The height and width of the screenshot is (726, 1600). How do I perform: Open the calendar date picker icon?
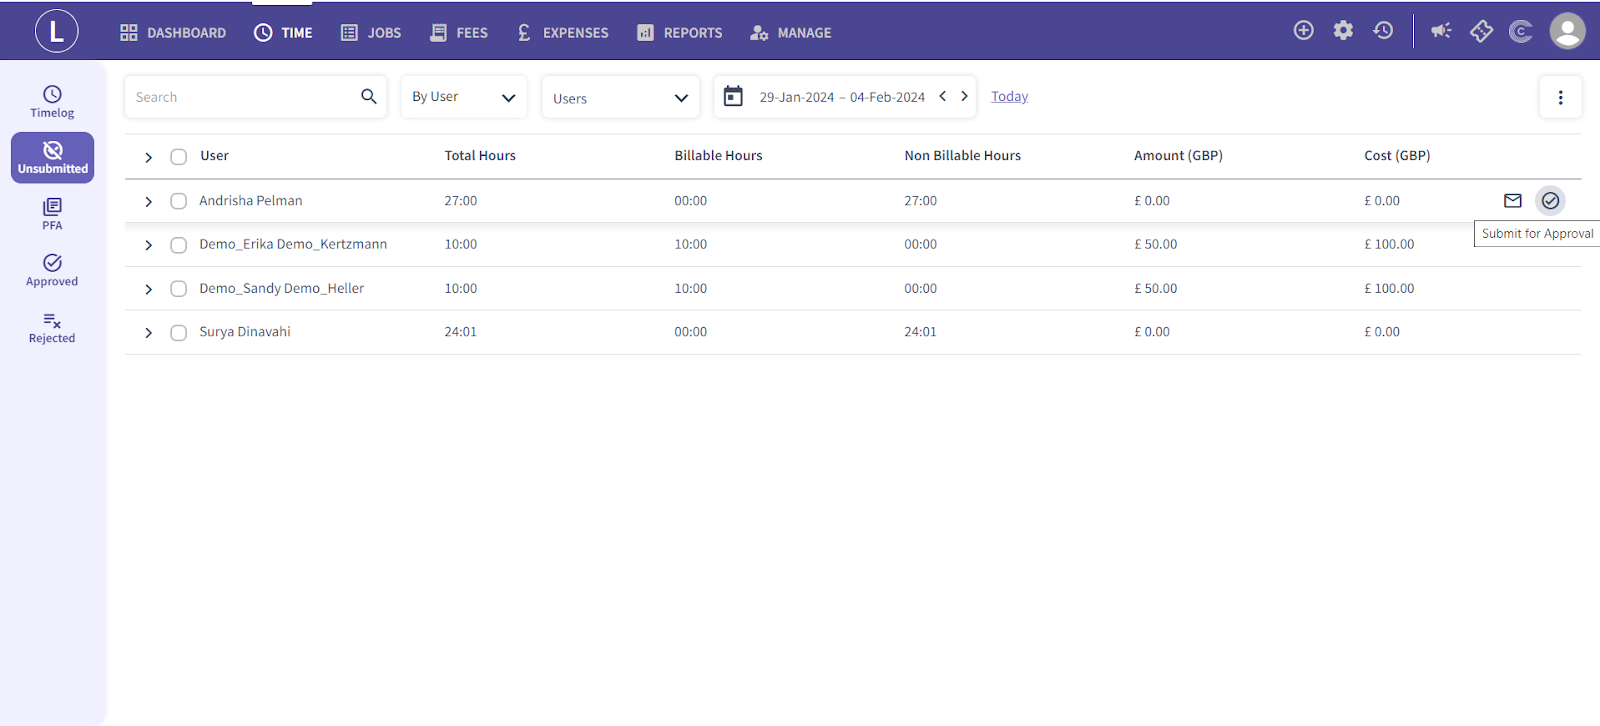click(733, 96)
